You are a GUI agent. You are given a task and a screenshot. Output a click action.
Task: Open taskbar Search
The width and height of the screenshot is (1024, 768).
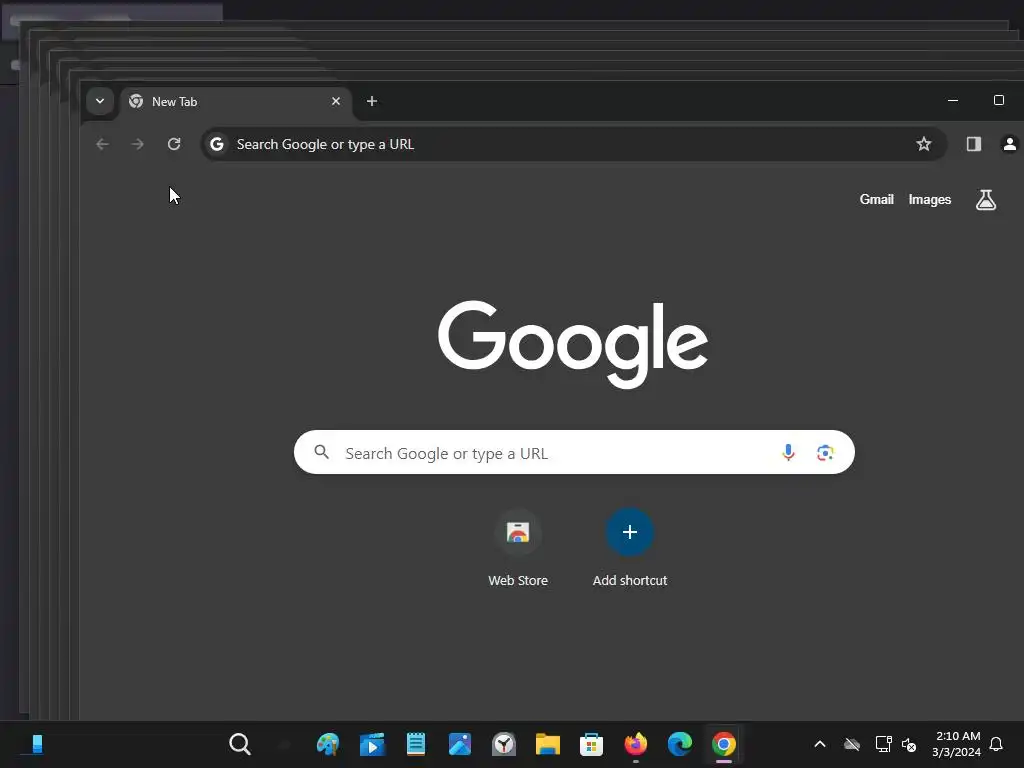click(x=240, y=744)
